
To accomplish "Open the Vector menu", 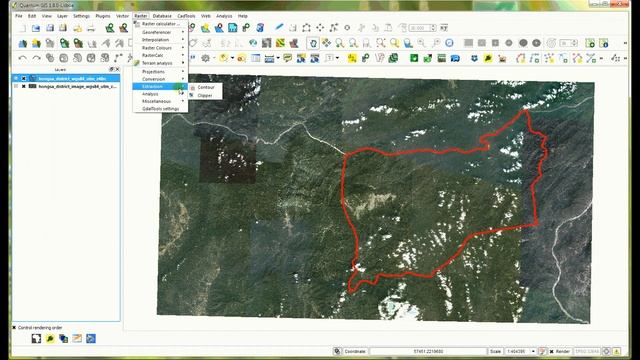I will pos(122,16).
